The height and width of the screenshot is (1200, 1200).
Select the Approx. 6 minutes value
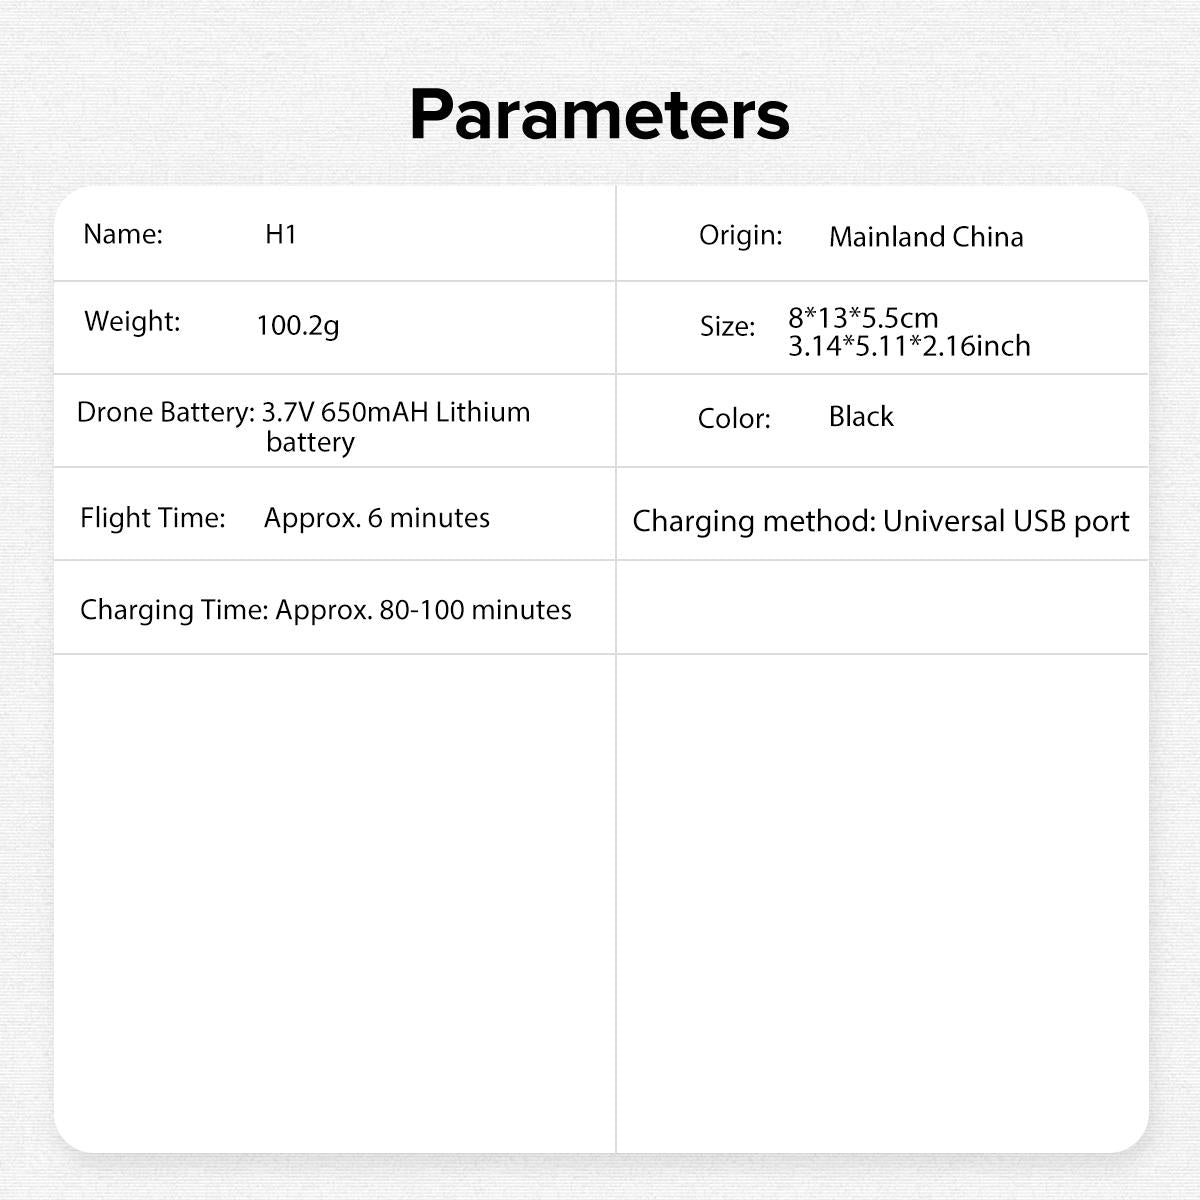click(377, 518)
